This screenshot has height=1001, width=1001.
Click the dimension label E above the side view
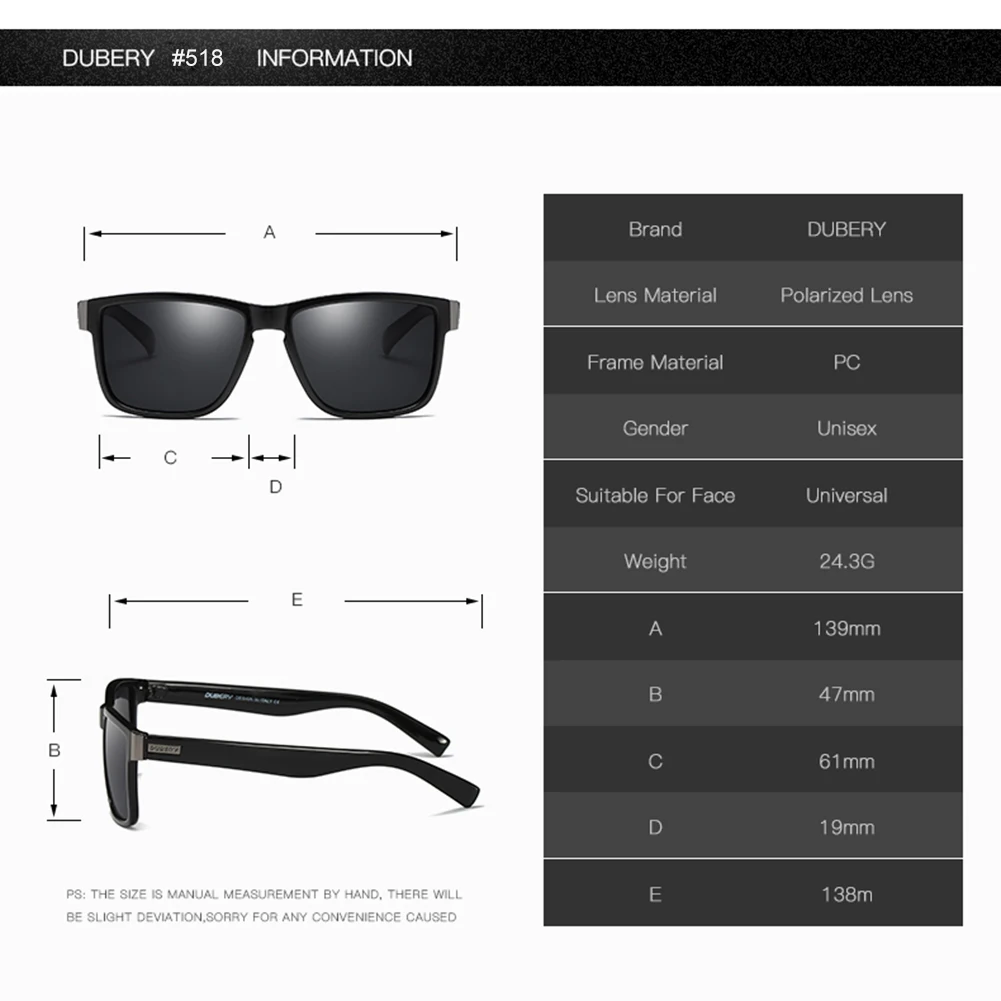(x=297, y=599)
